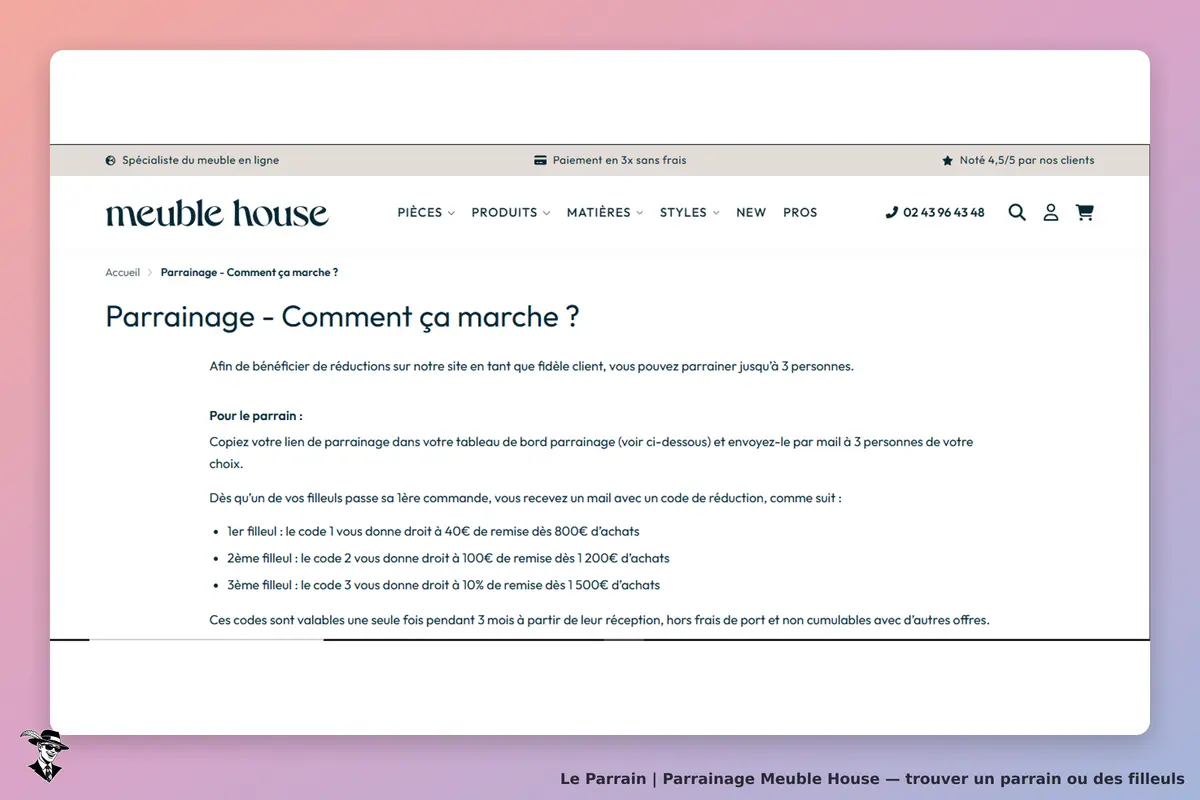The width and height of the screenshot is (1200, 800).
Task: Click the '2ème filleul' list line
Action: 448,558
